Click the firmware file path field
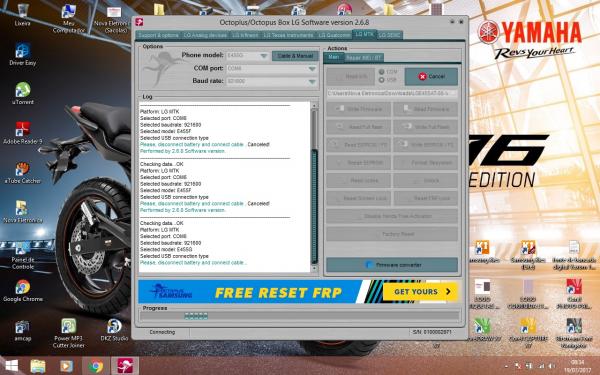Viewport: 600px width, 375px height. (392, 93)
